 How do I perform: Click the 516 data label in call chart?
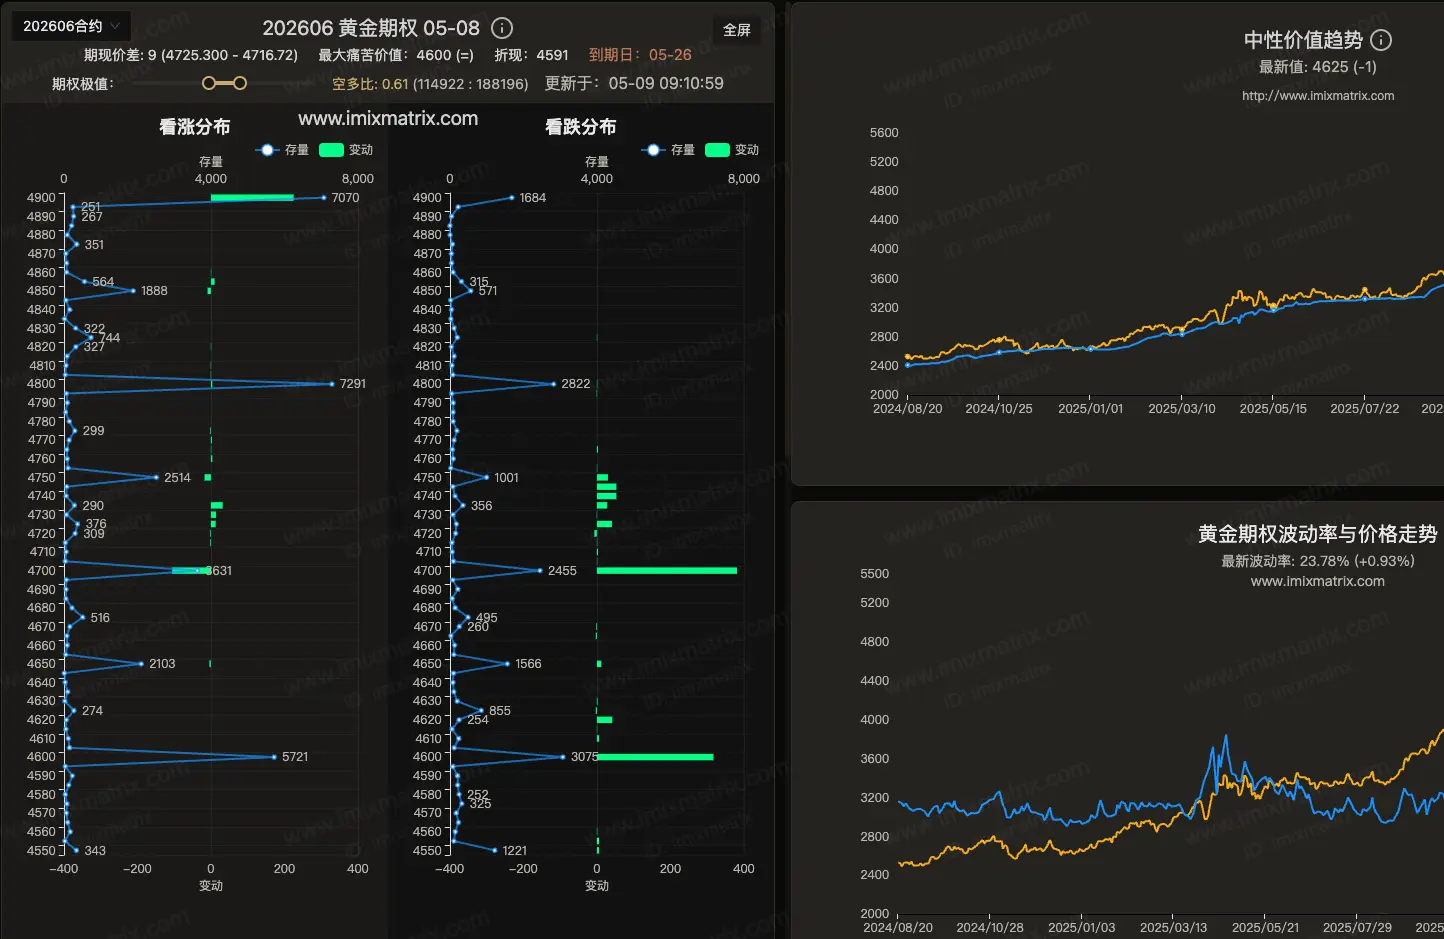(x=100, y=618)
